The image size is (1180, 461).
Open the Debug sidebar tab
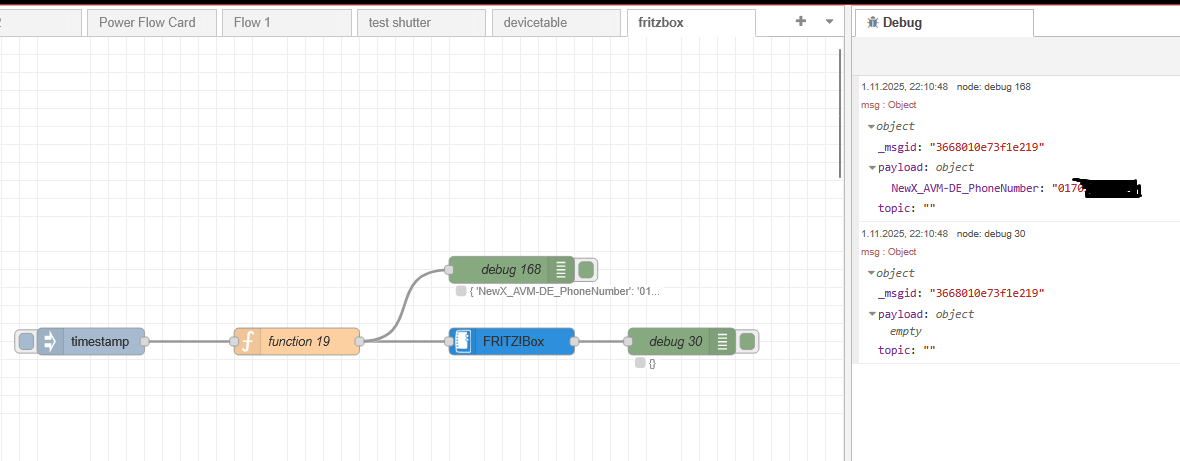pos(944,23)
